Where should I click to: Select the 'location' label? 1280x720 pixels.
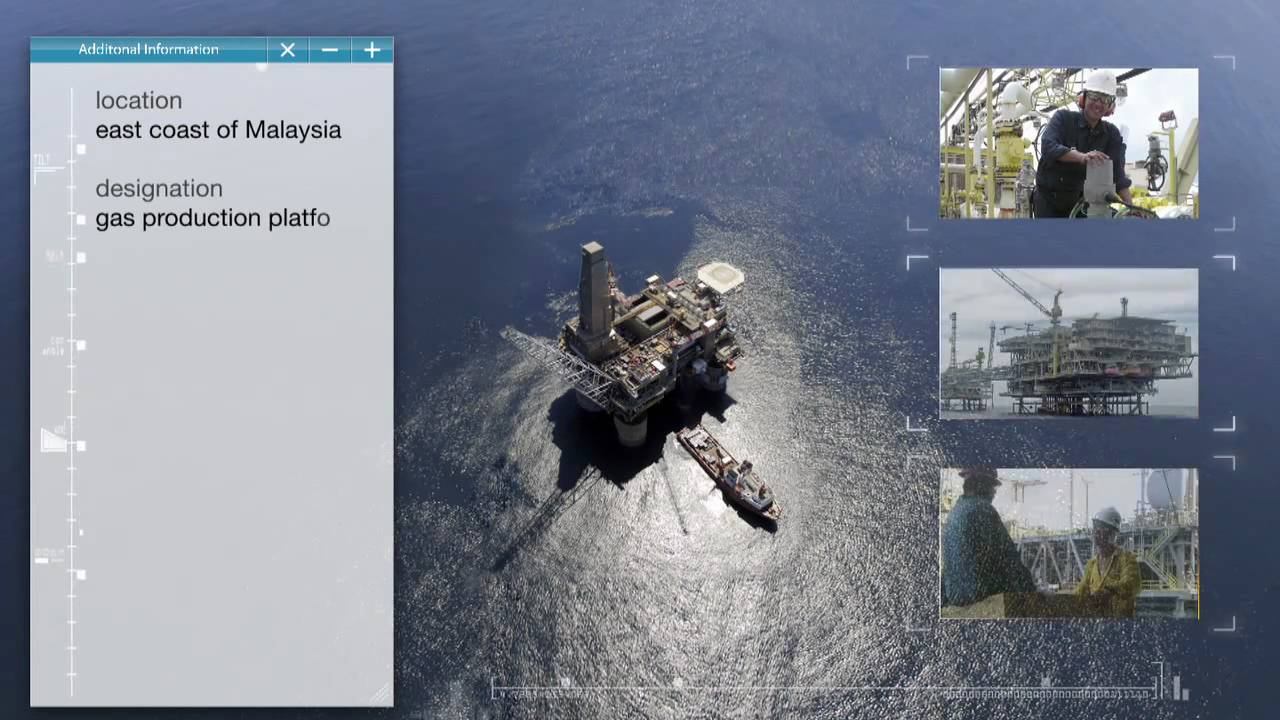click(x=138, y=100)
